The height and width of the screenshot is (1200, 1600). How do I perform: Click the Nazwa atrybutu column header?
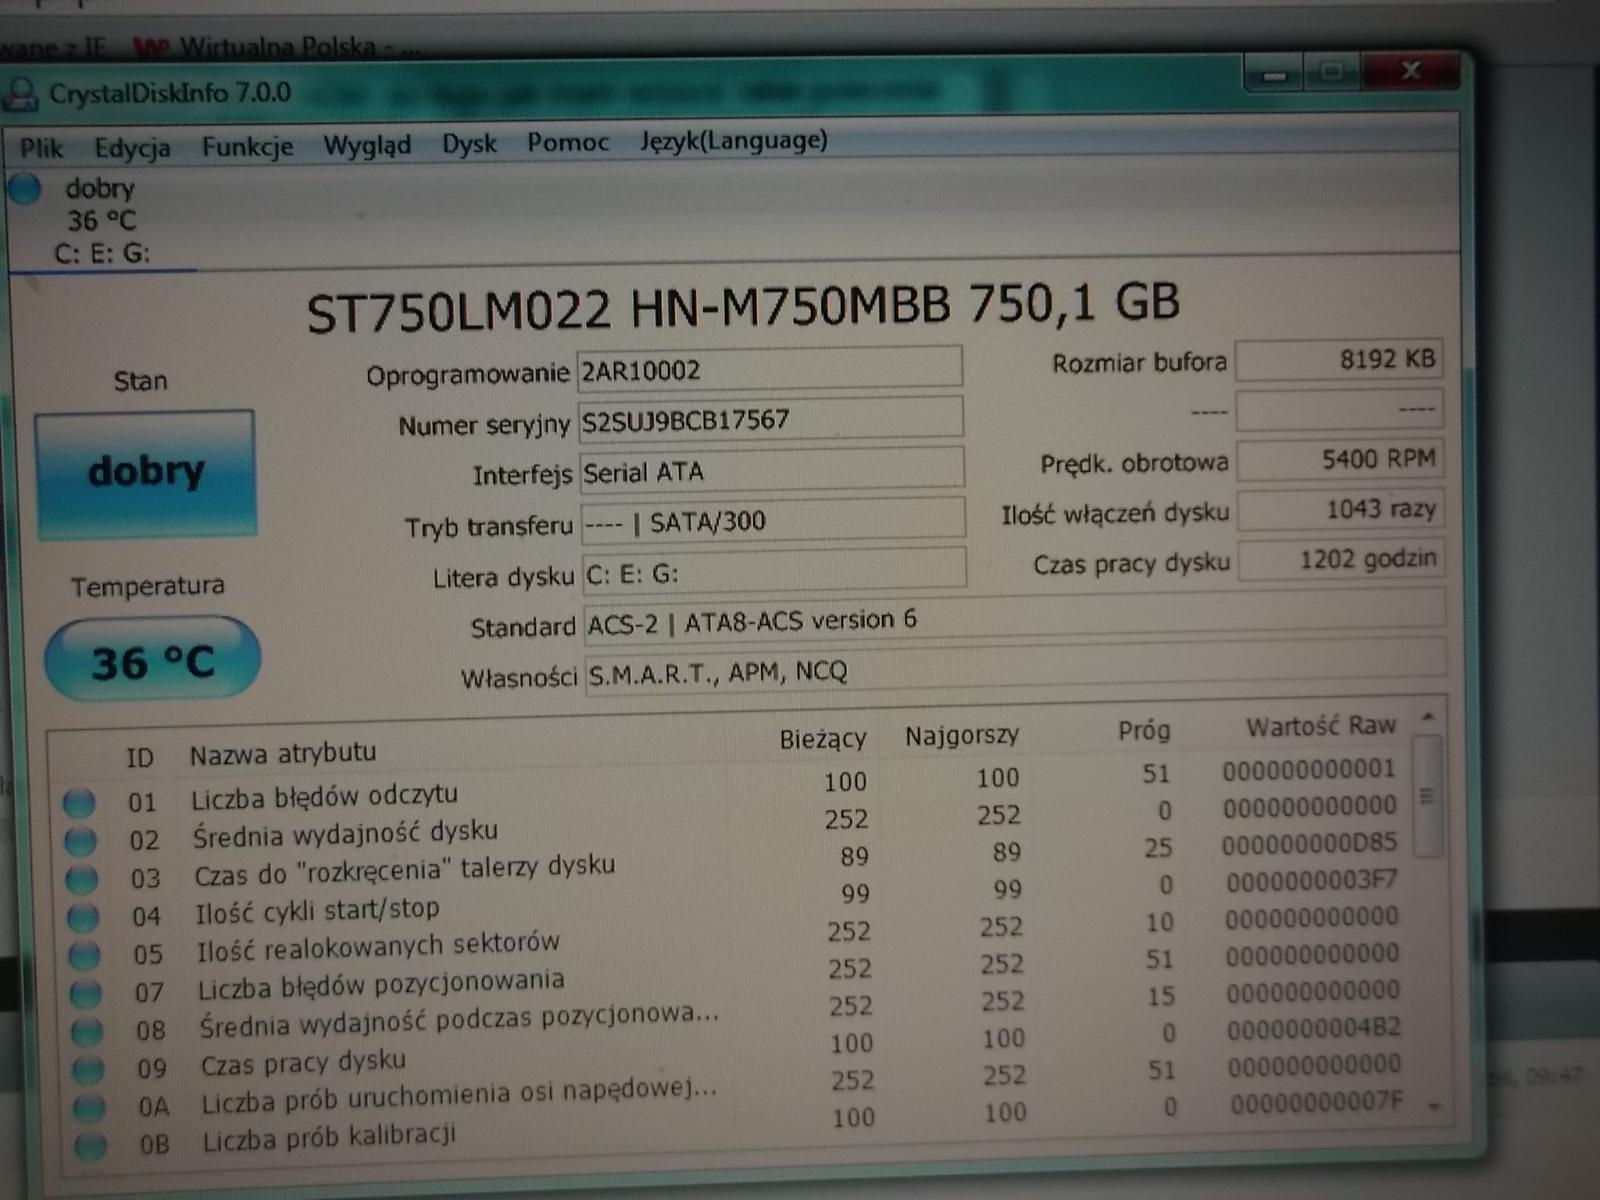[283, 753]
